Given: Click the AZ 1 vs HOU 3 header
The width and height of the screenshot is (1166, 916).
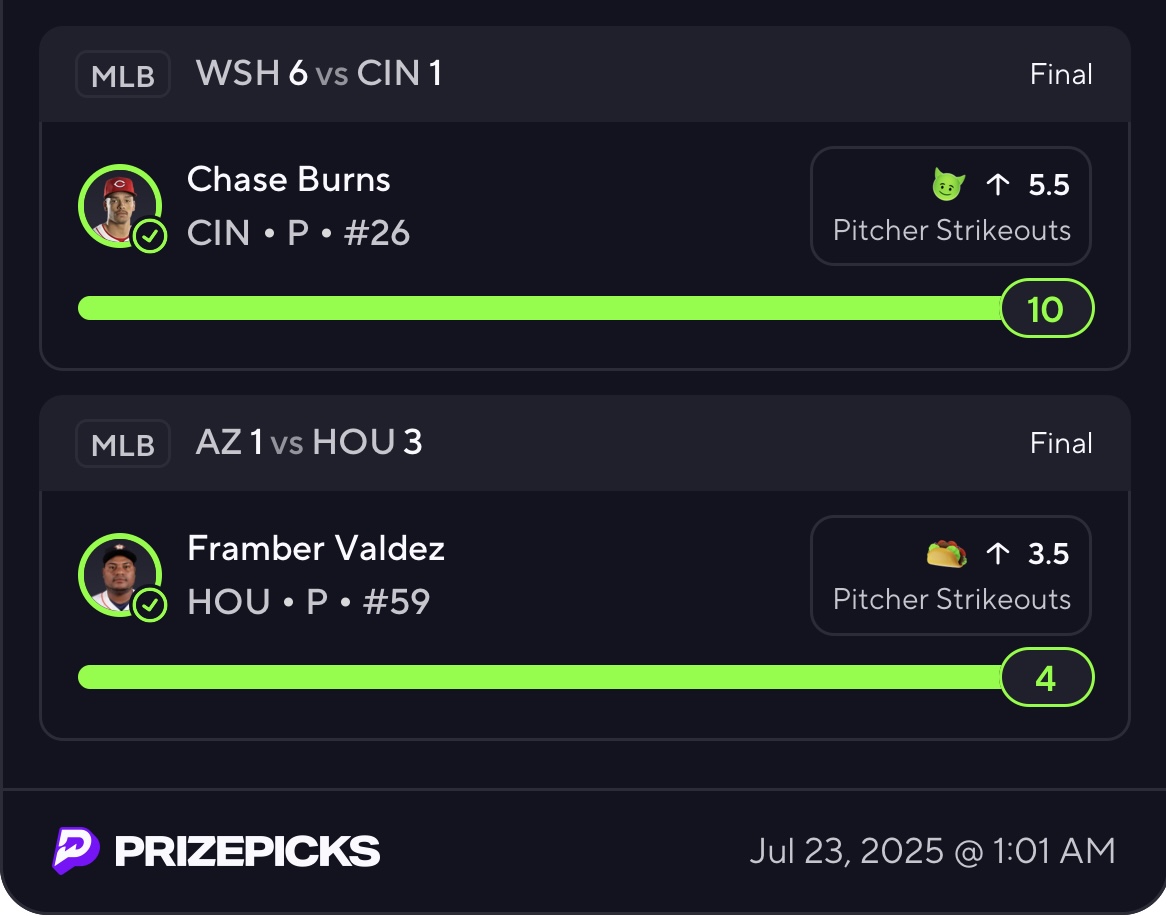Looking at the screenshot, I should [x=309, y=442].
